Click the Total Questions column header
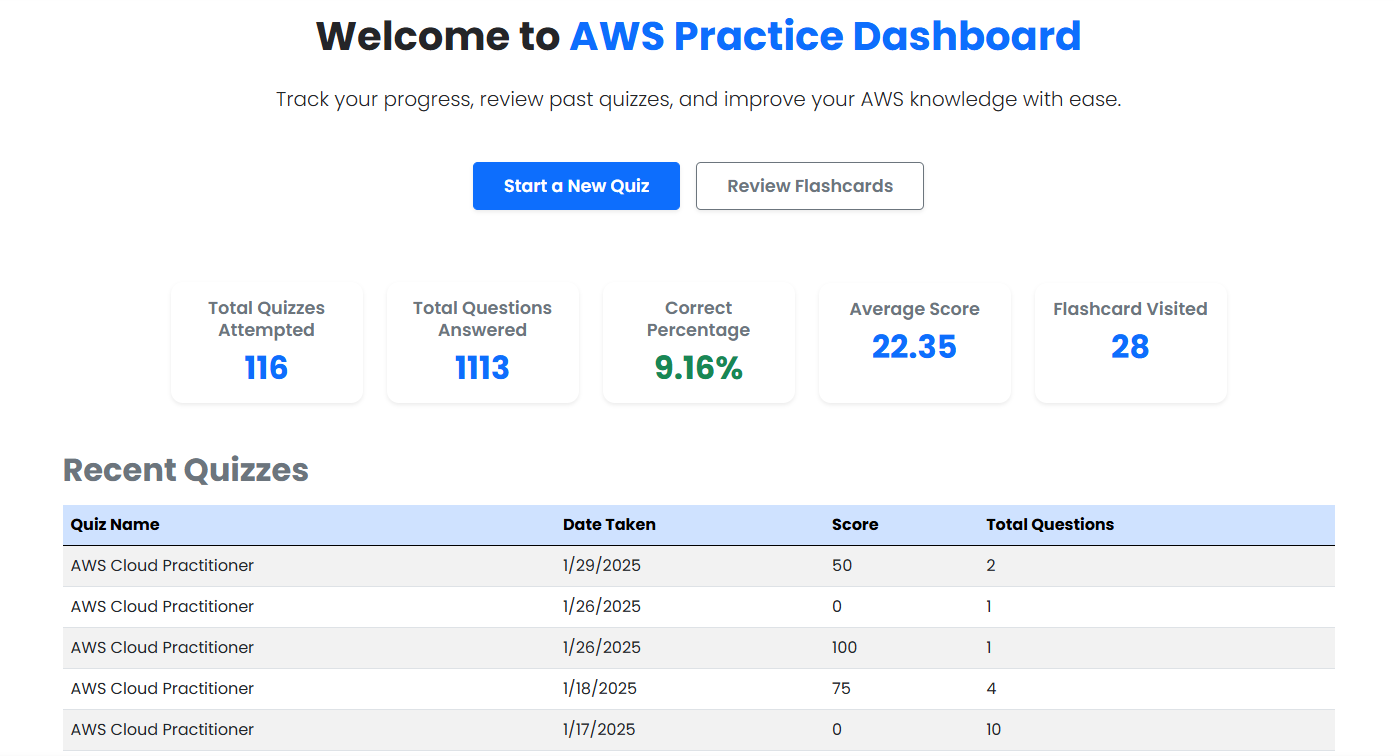This screenshot has width=1394, height=756. click(1050, 525)
